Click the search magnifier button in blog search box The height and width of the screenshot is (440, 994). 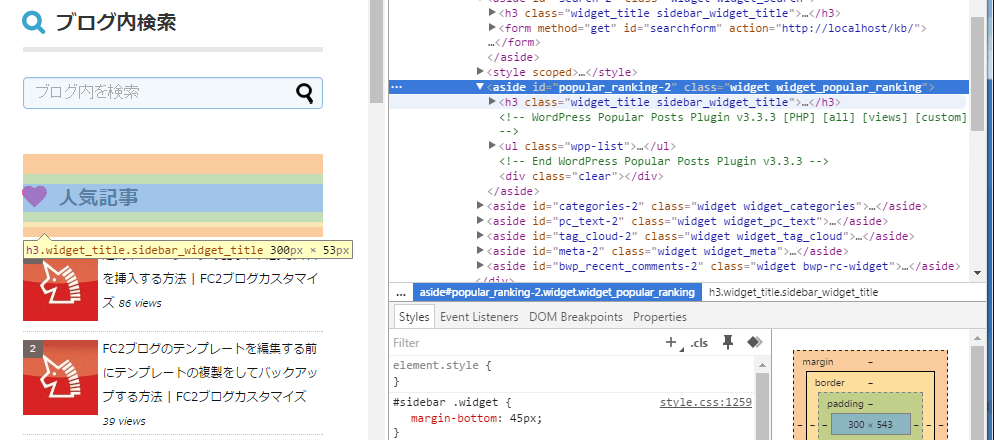(305, 93)
